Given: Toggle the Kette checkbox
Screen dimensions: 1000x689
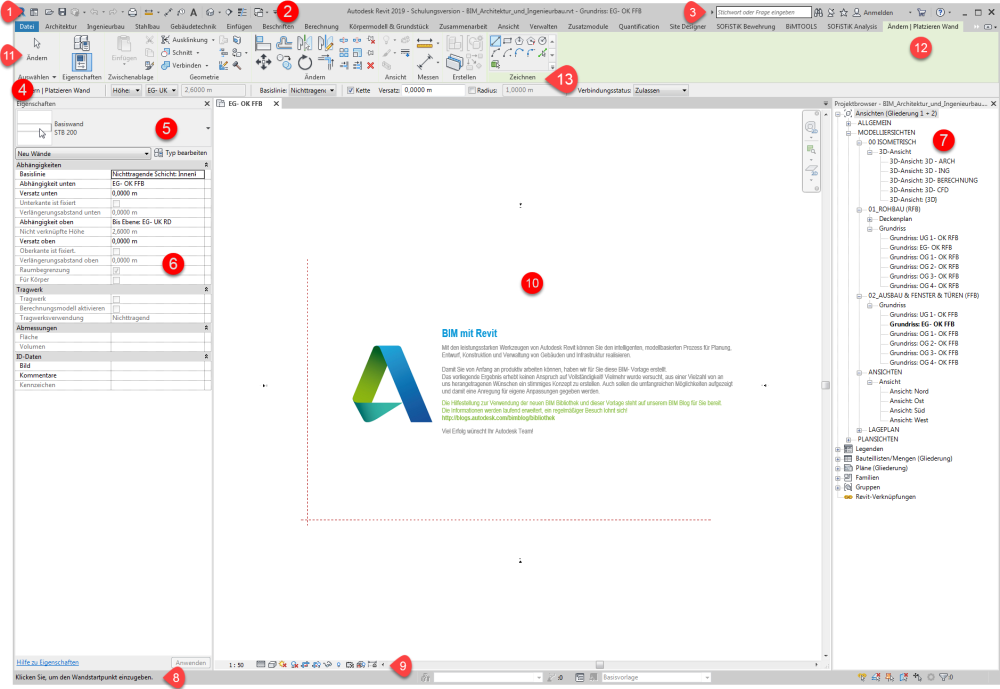Looking at the screenshot, I should (350, 91).
